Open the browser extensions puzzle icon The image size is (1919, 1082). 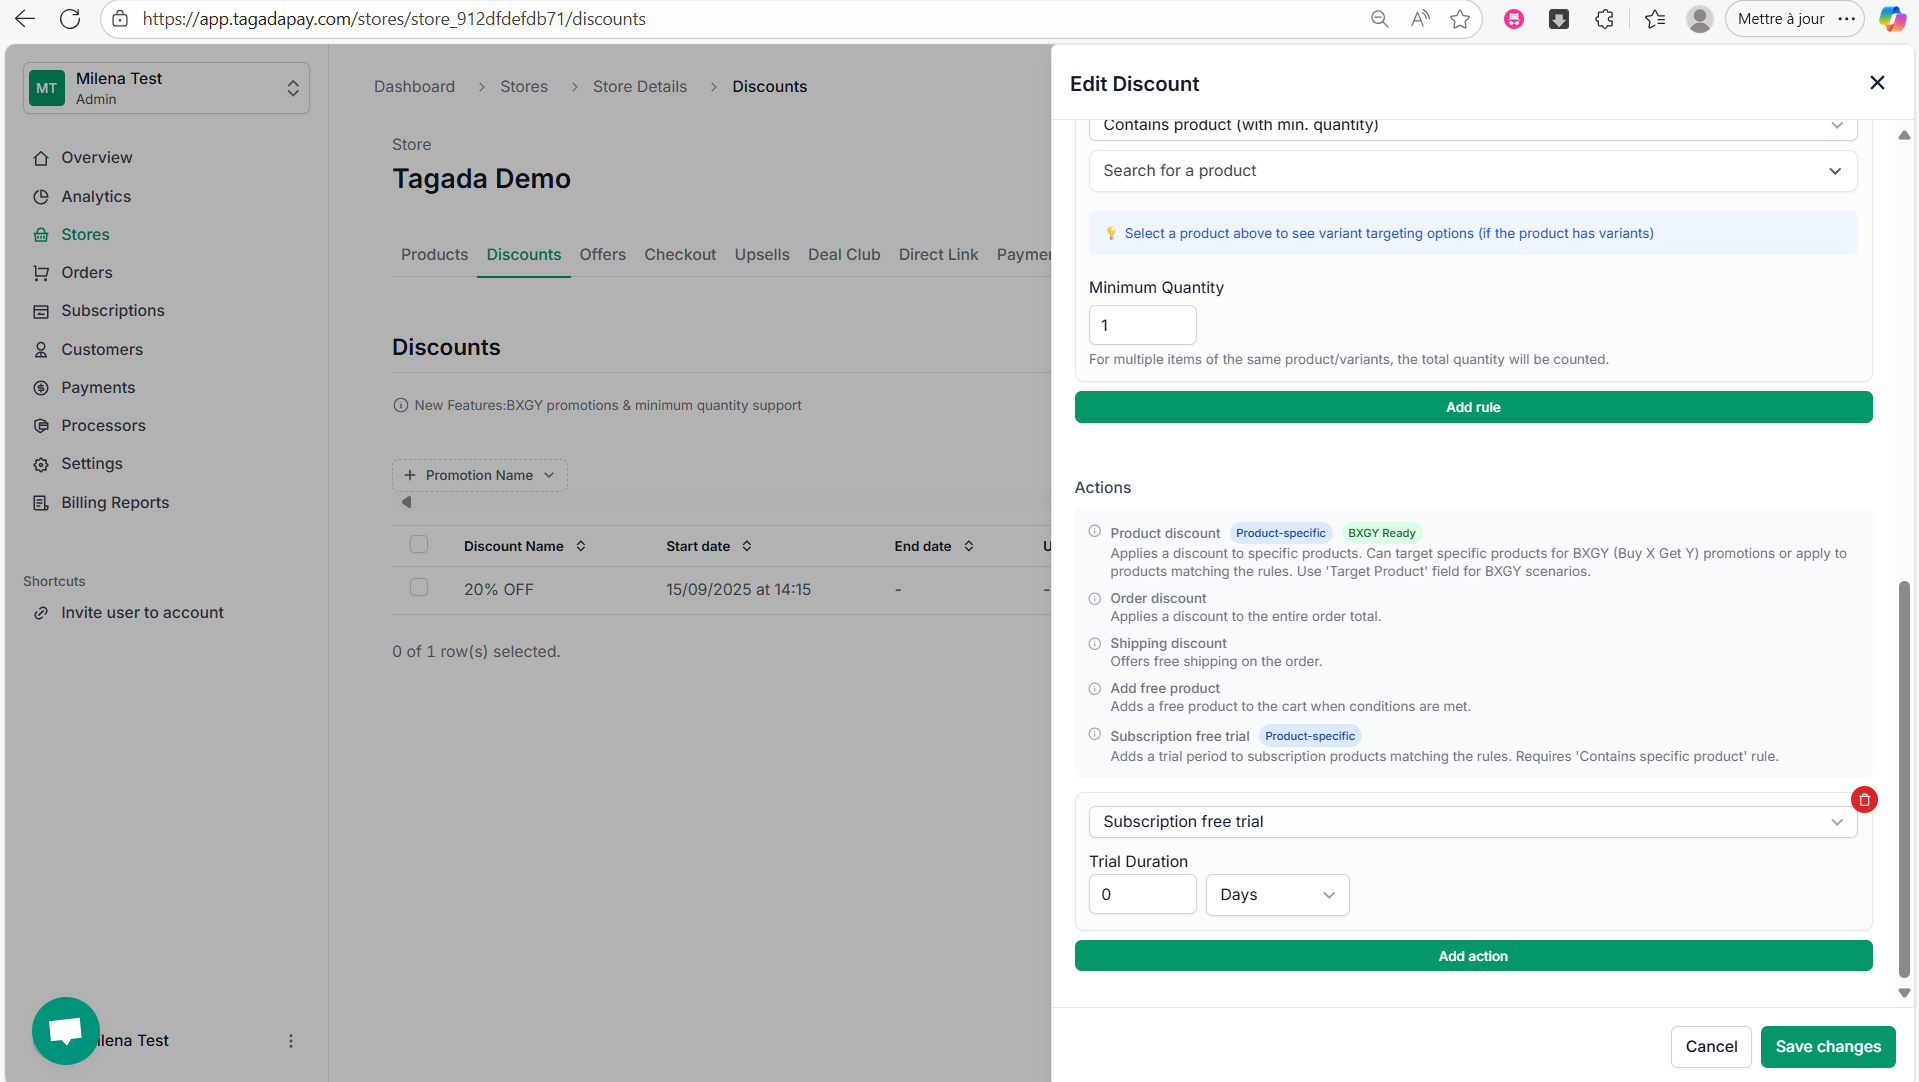[1605, 19]
